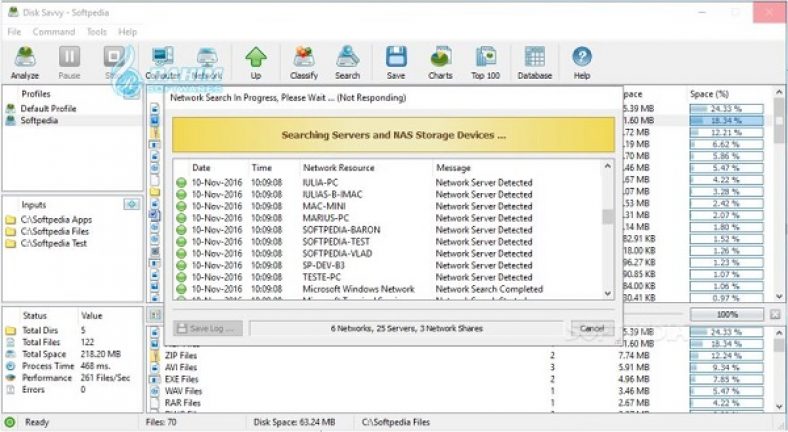Click green status icon of TESTE-PC row

pyautogui.click(x=181, y=277)
